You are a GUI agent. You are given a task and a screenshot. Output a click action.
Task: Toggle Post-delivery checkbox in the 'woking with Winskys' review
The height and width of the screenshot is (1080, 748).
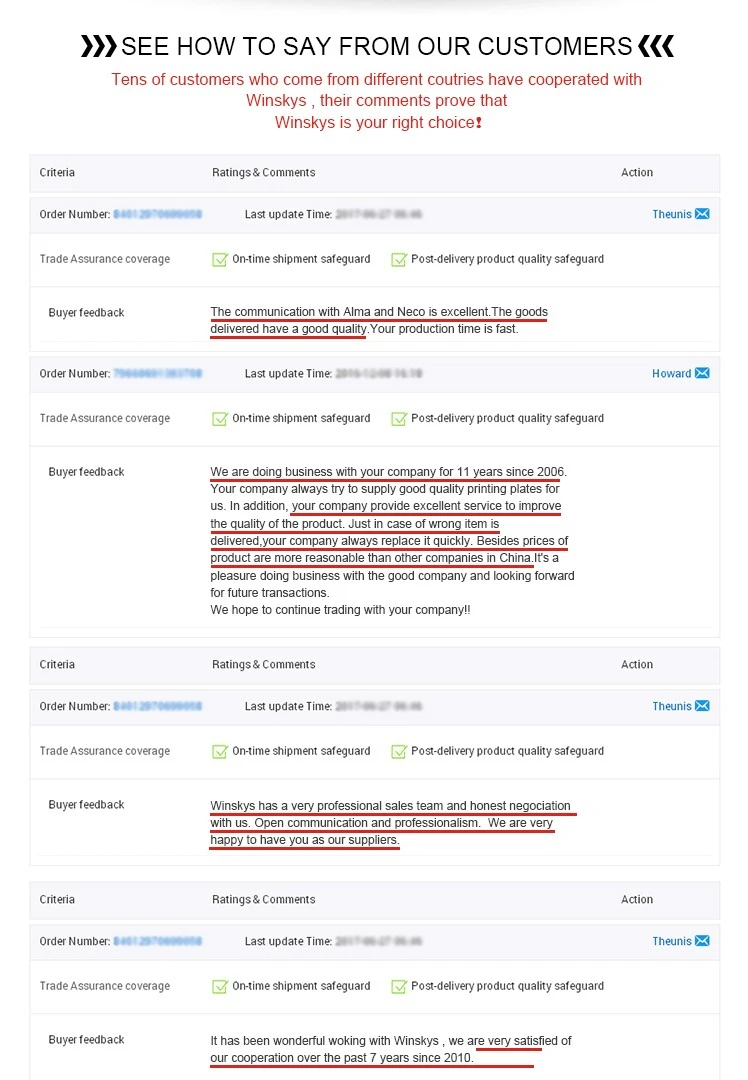click(x=399, y=986)
